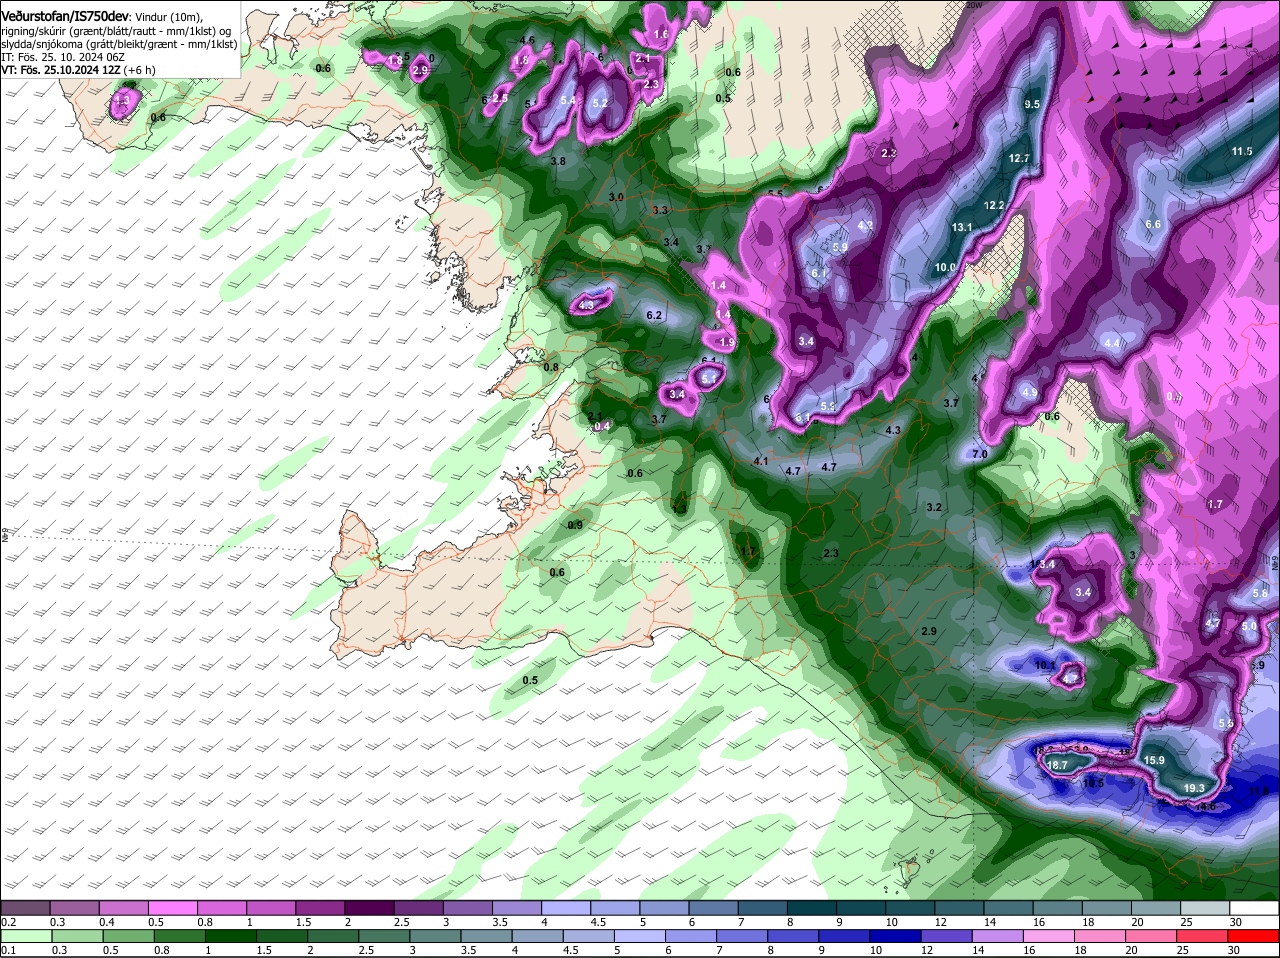
Task: Click the white 4.4 value on the map
Action: point(1112,344)
